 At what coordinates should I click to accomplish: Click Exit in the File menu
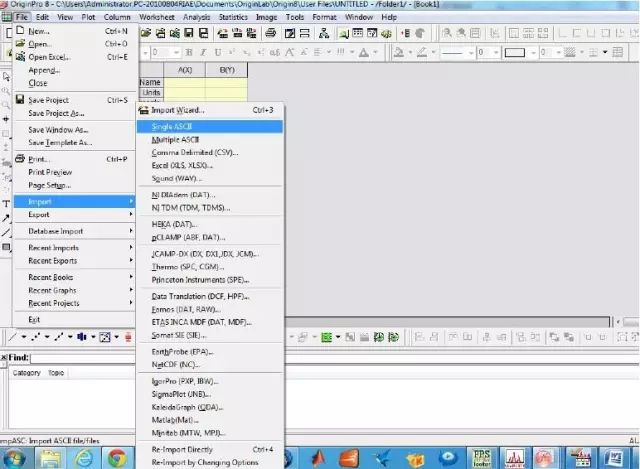[35, 319]
